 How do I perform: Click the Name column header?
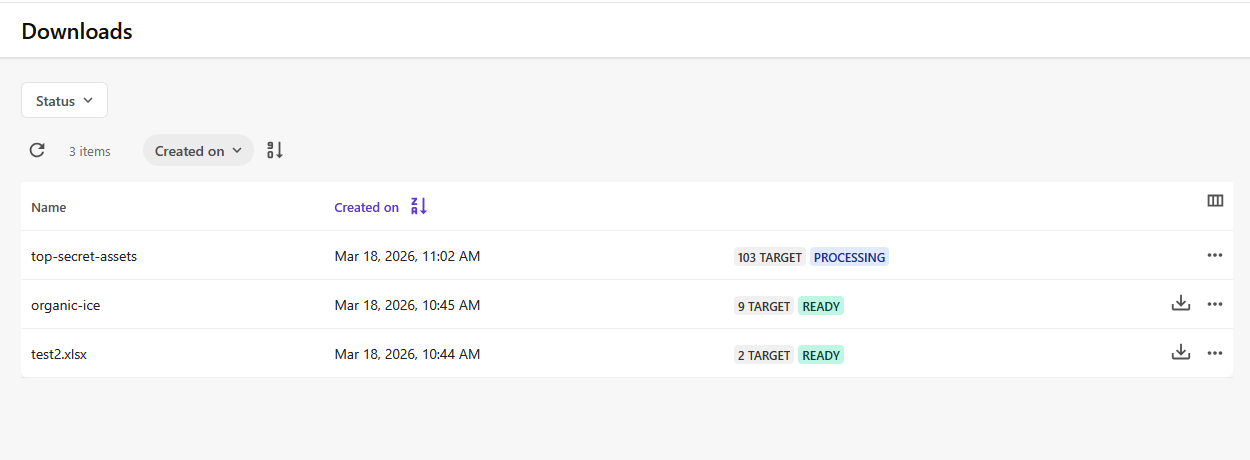pos(49,207)
